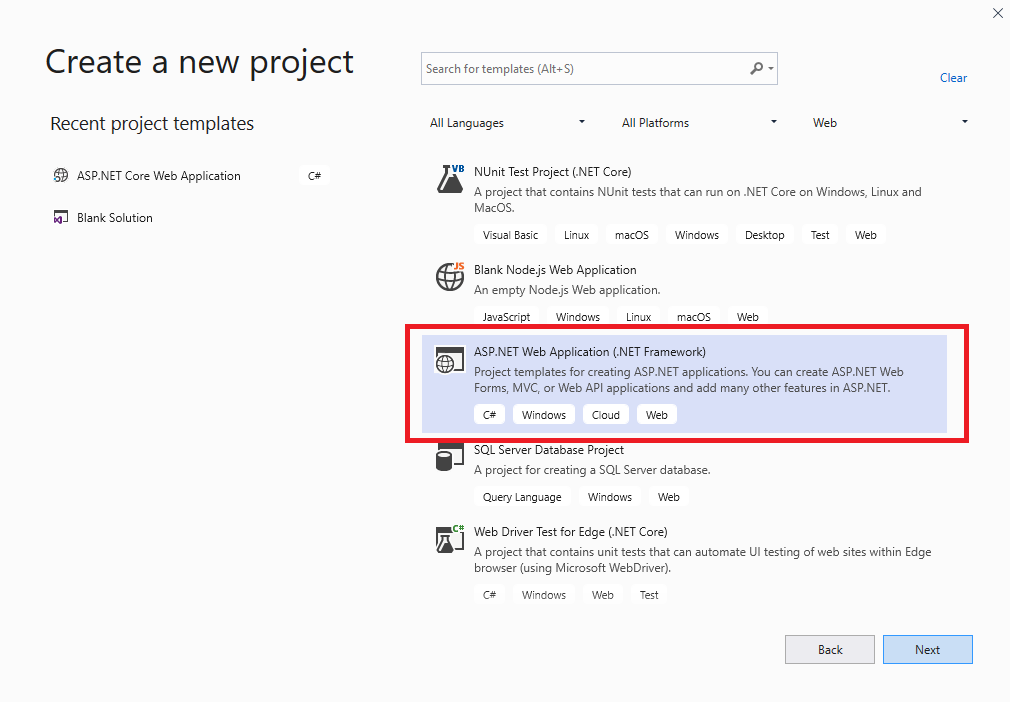Open the All Languages dropdown
The height and width of the screenshot is (702, 1010).
[x=507, y=123]
